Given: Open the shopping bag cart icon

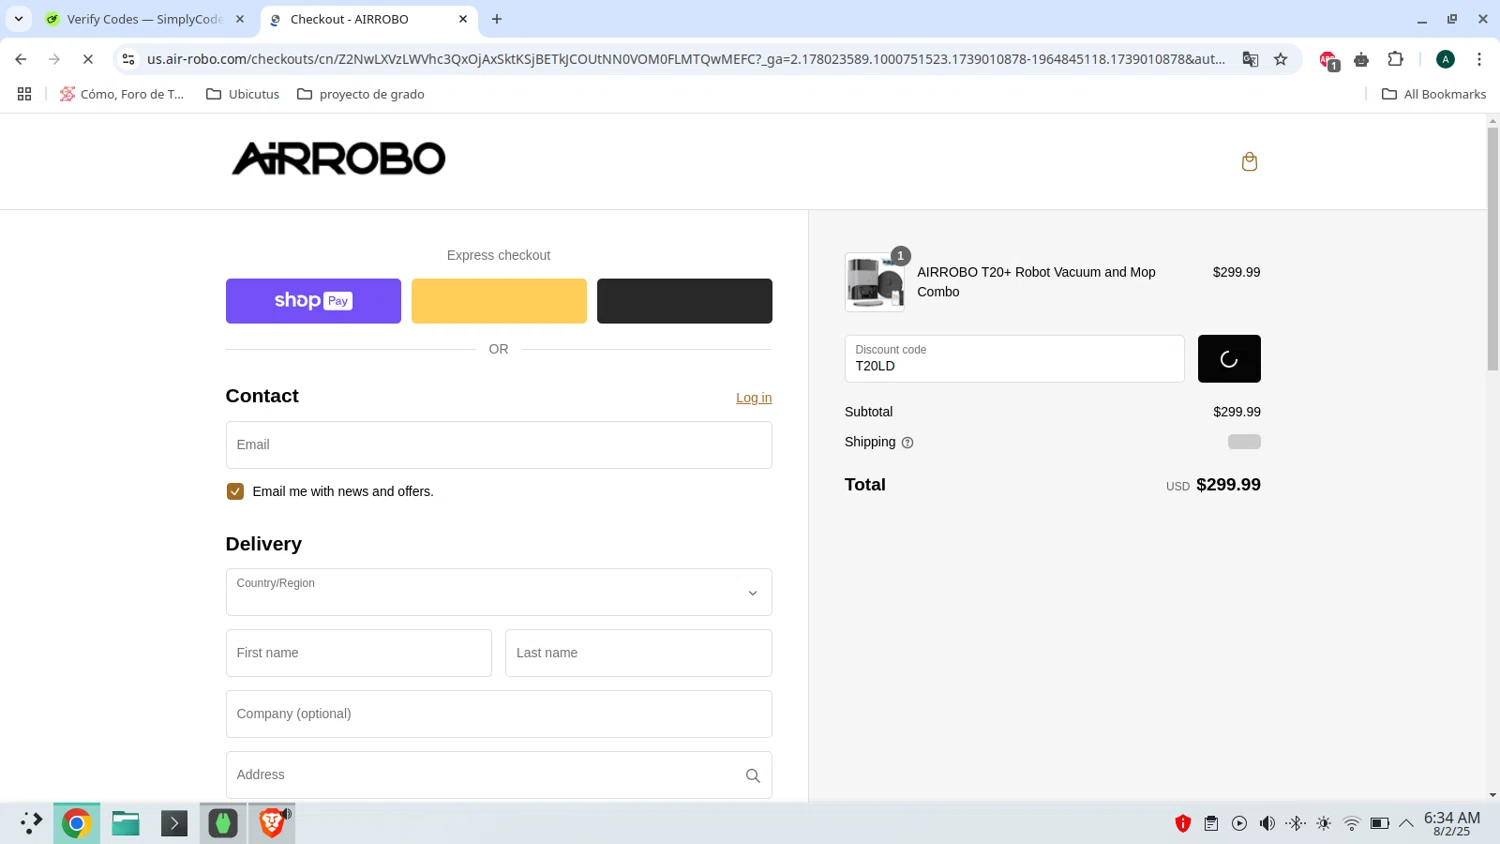Looking at the screenshot, I should (1249, 162).
